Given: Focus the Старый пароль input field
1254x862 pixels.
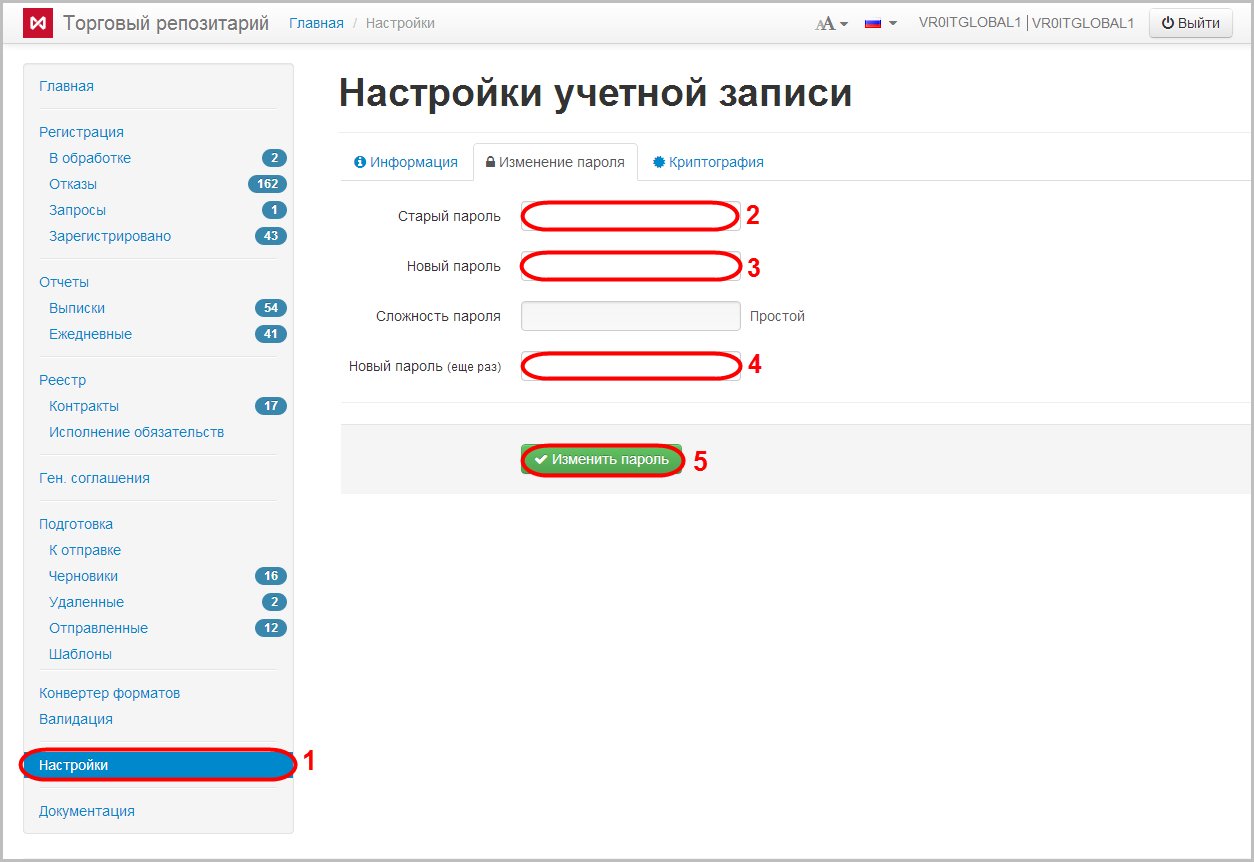Looking at the screenshot, I should coord(630,216).
